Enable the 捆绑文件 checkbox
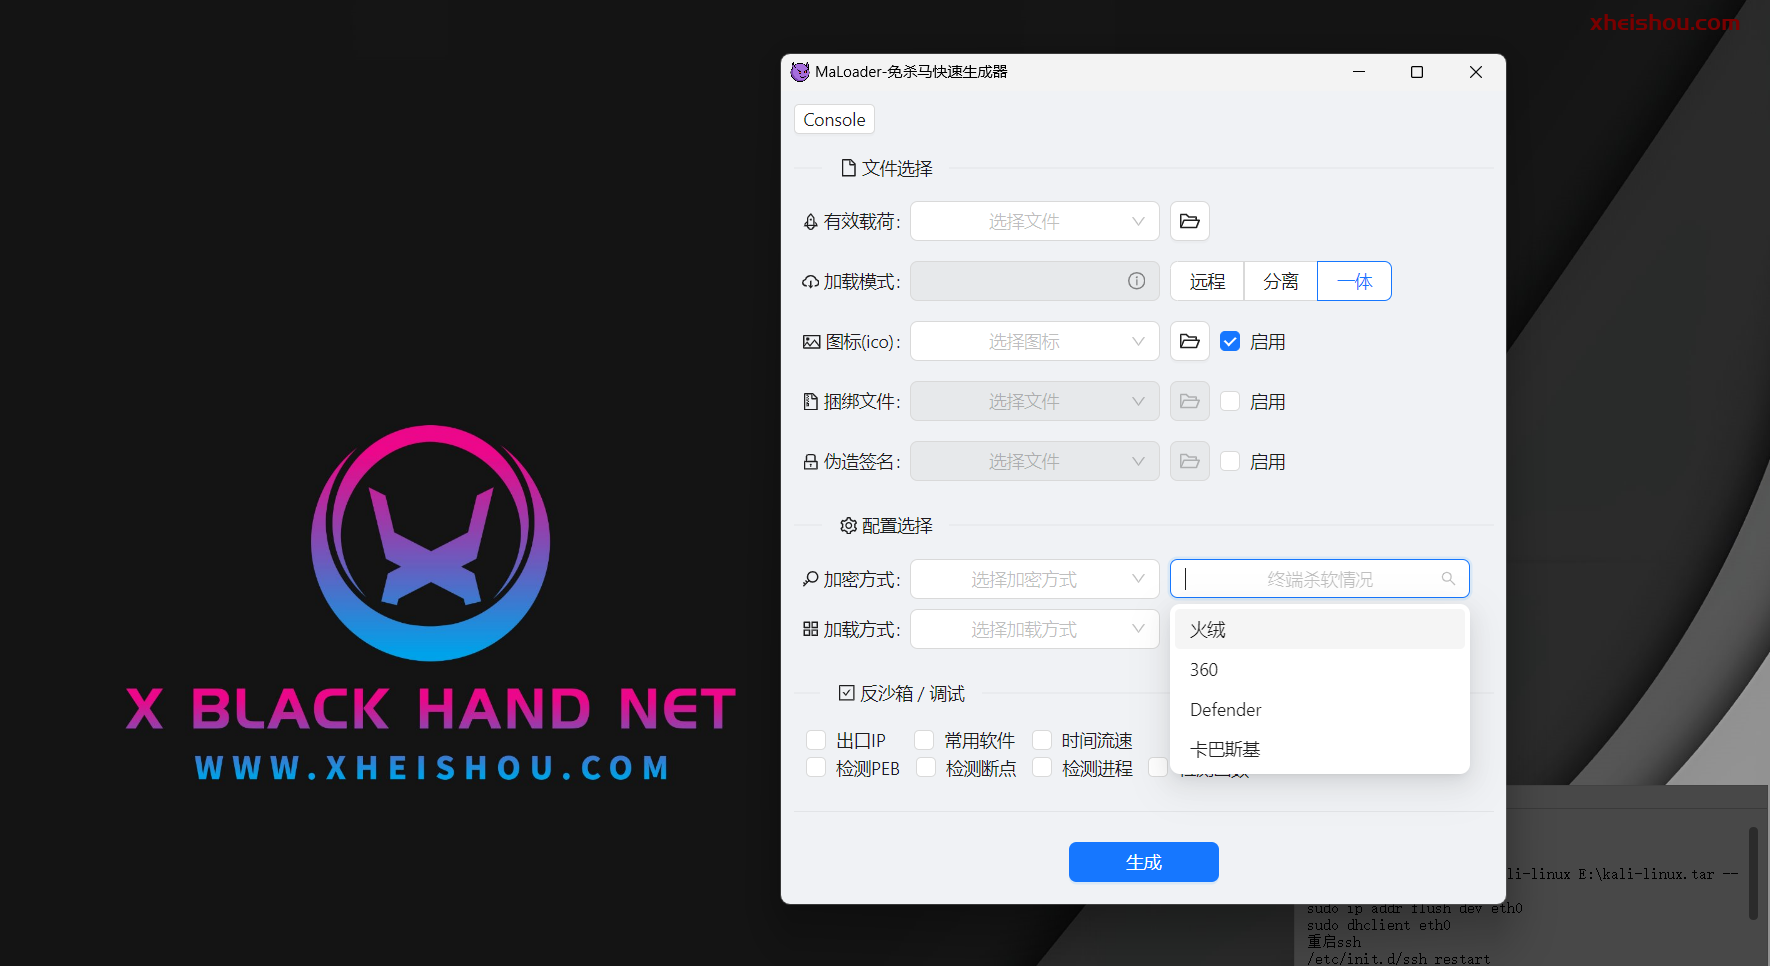This screenshot has width=1770, height=966. tap(1230, 401)
